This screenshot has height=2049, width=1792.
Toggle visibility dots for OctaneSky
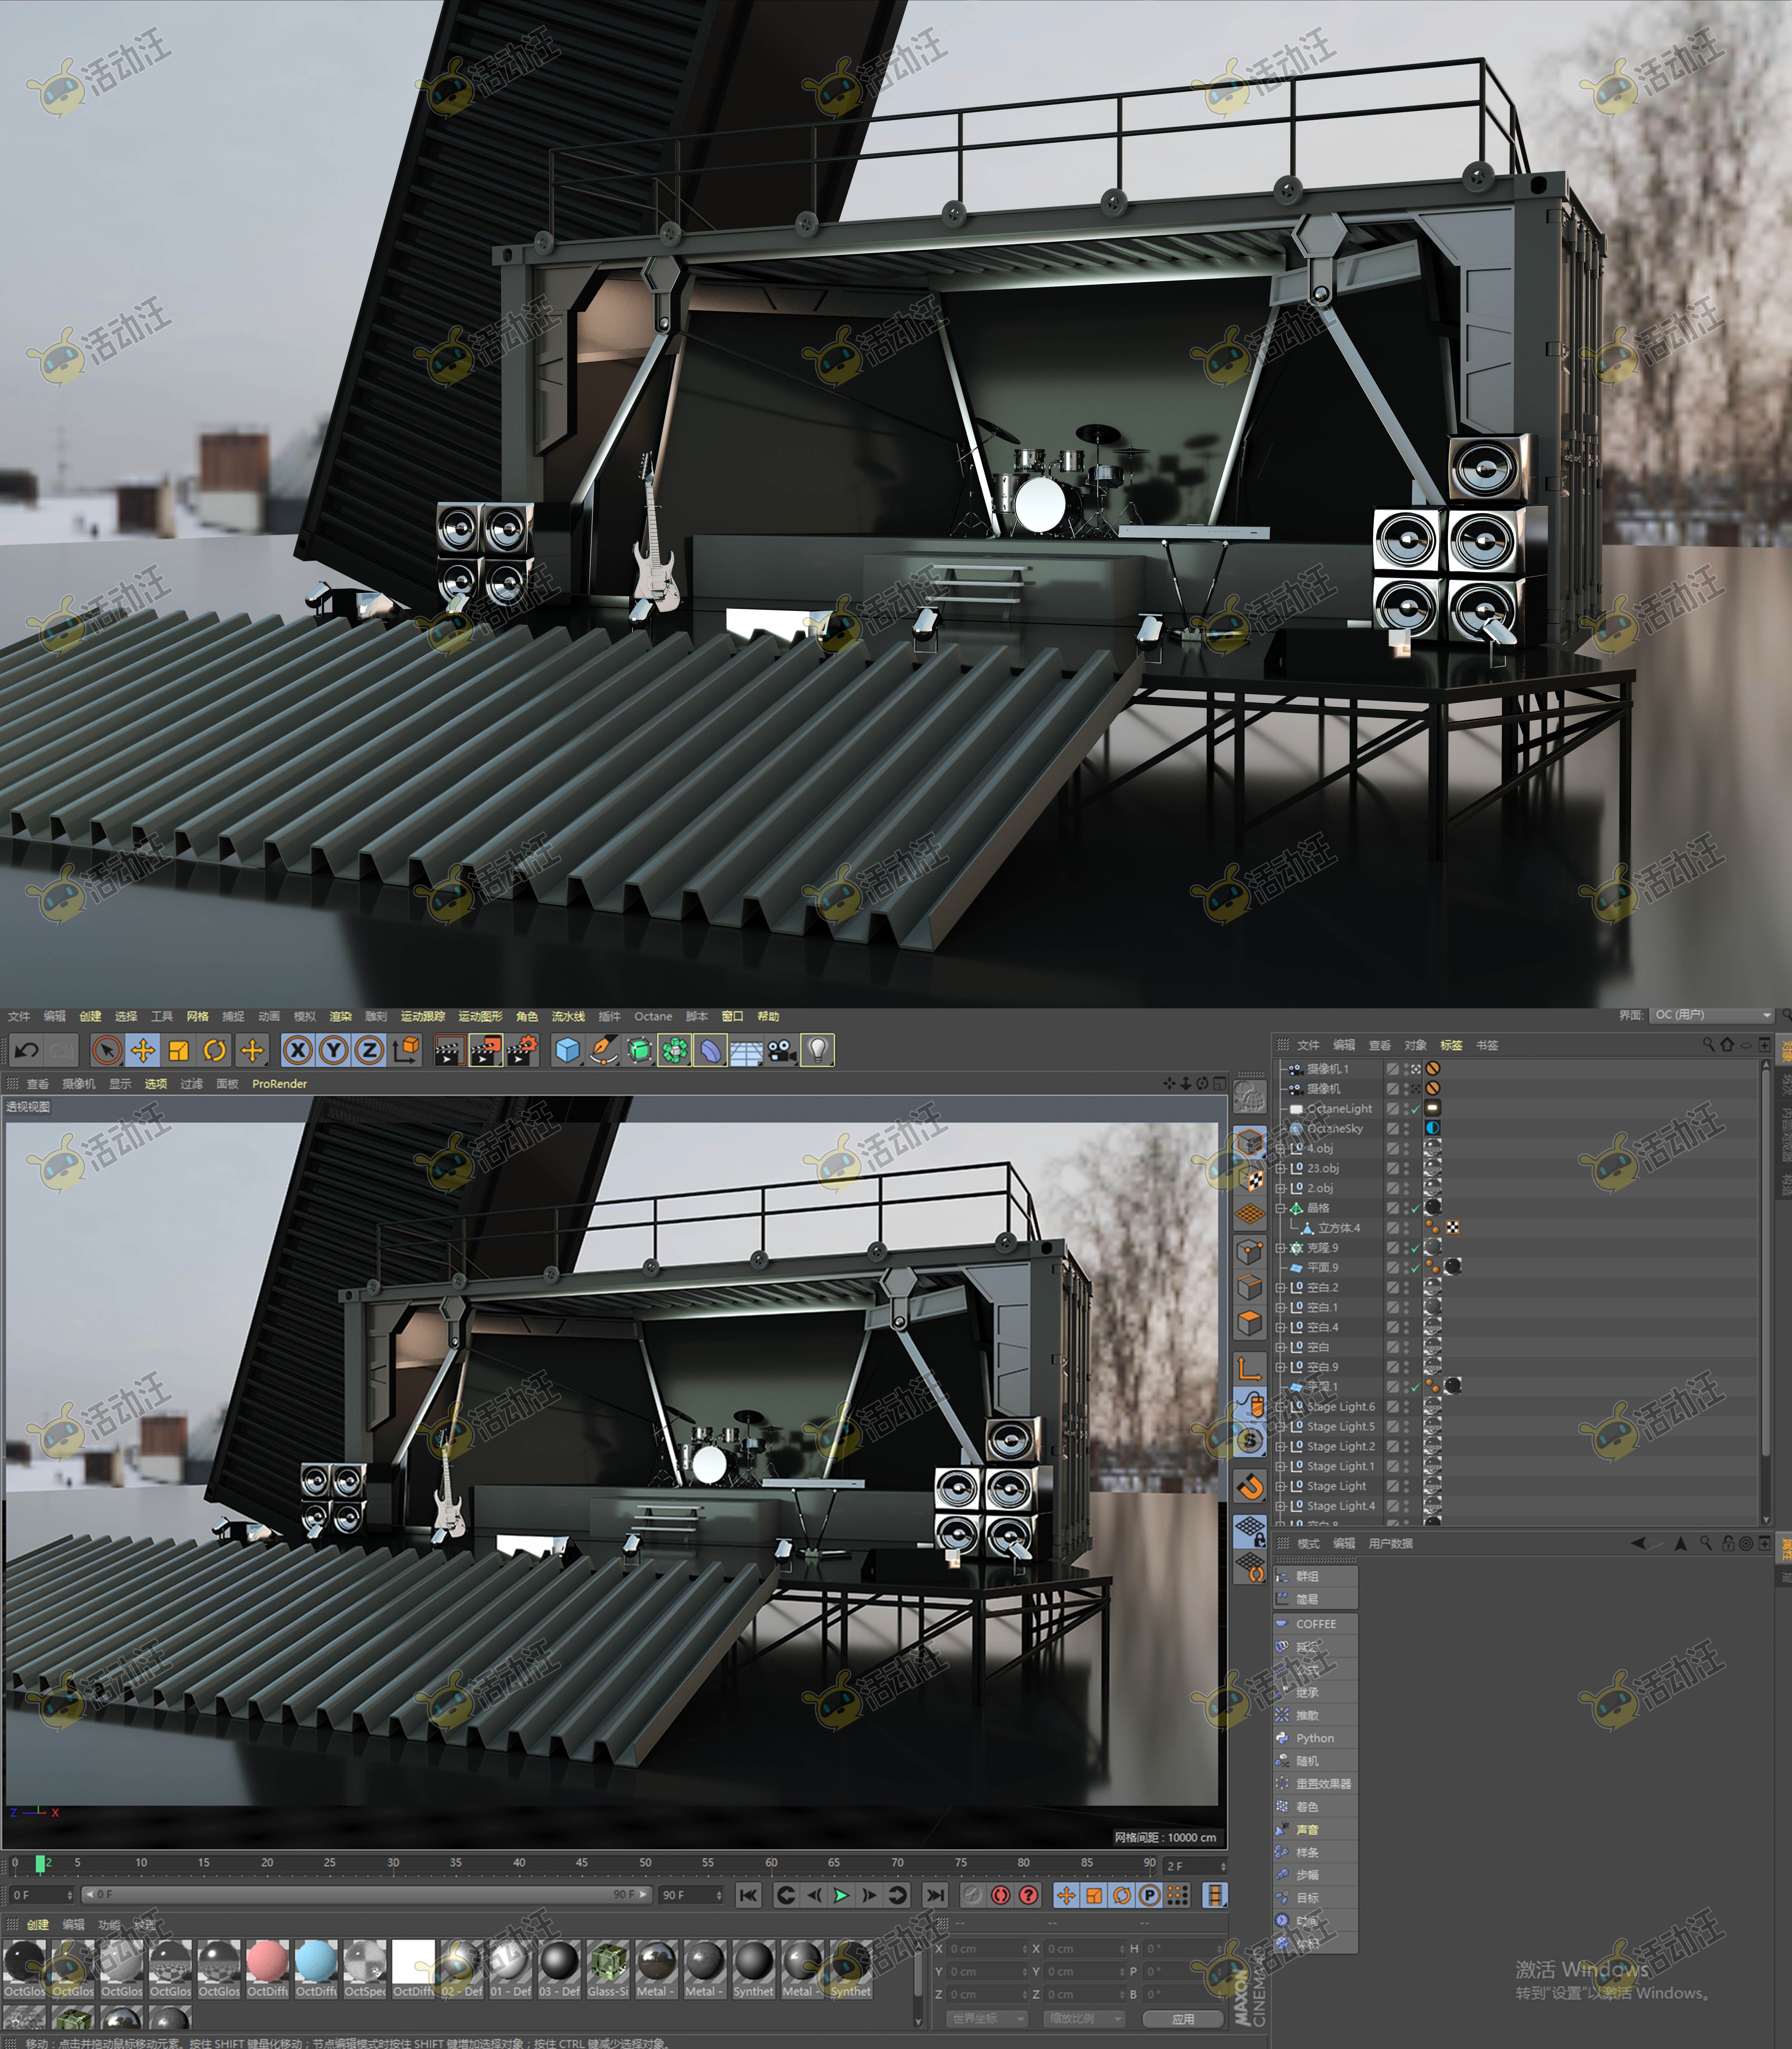[1406, 1129]
